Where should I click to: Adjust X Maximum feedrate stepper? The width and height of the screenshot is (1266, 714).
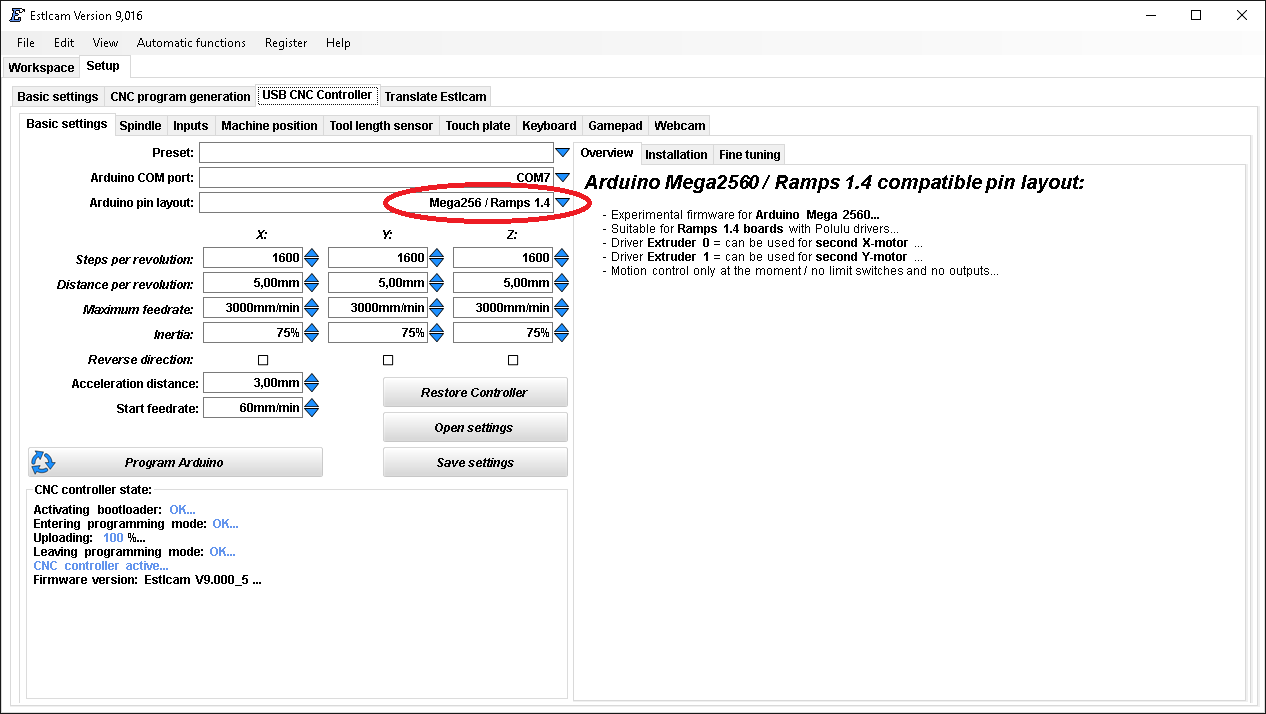311,308
